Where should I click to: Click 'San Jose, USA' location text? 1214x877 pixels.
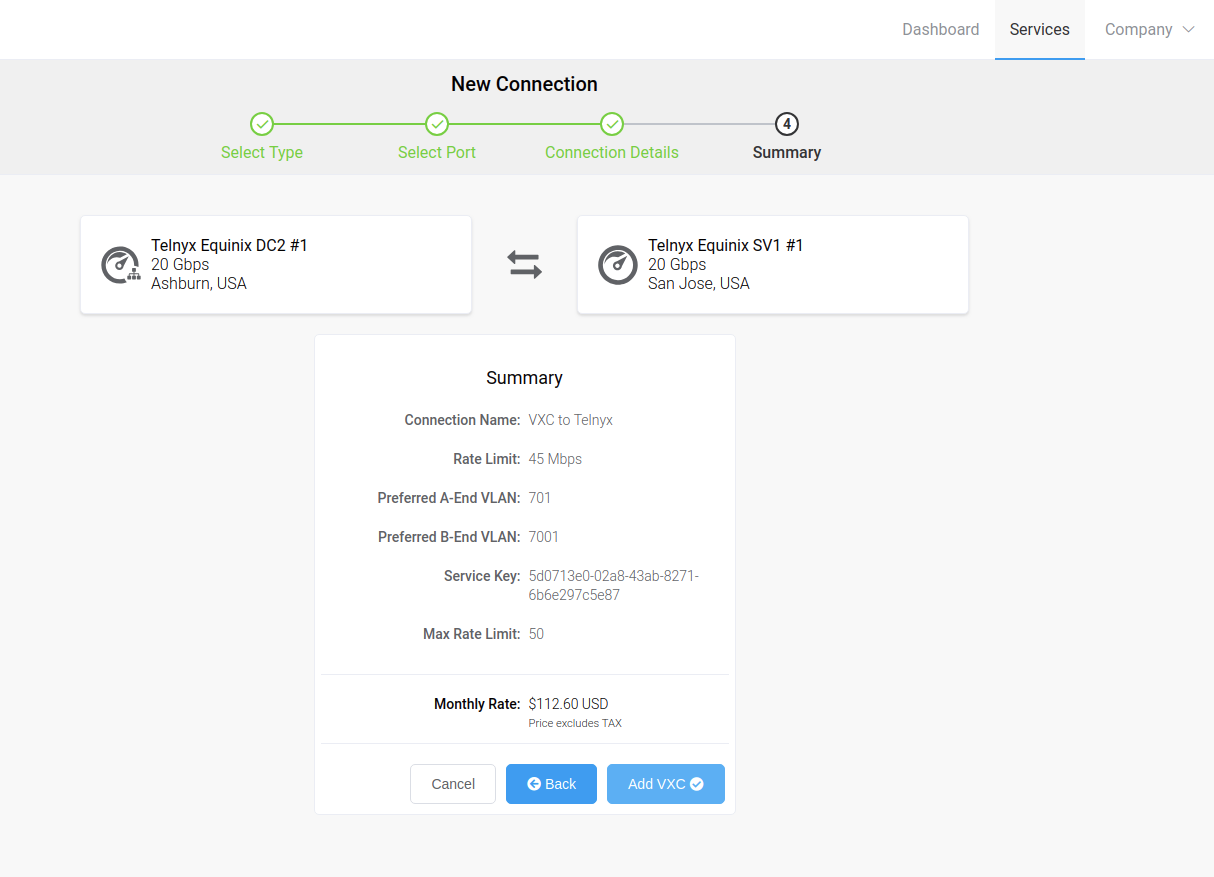coord(699,284)
